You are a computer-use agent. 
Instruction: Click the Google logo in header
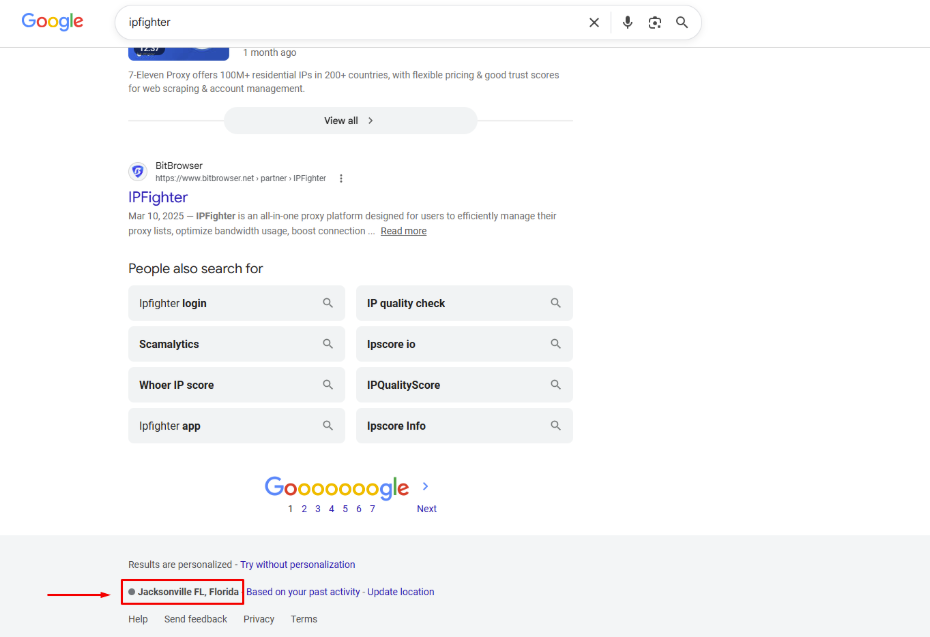tap(52, 22)
